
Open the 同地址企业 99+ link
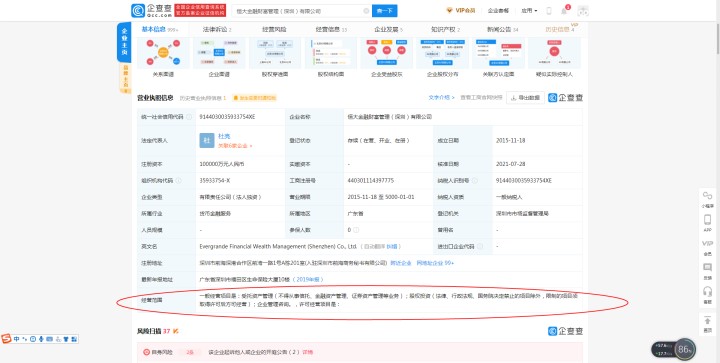(435, 263)
